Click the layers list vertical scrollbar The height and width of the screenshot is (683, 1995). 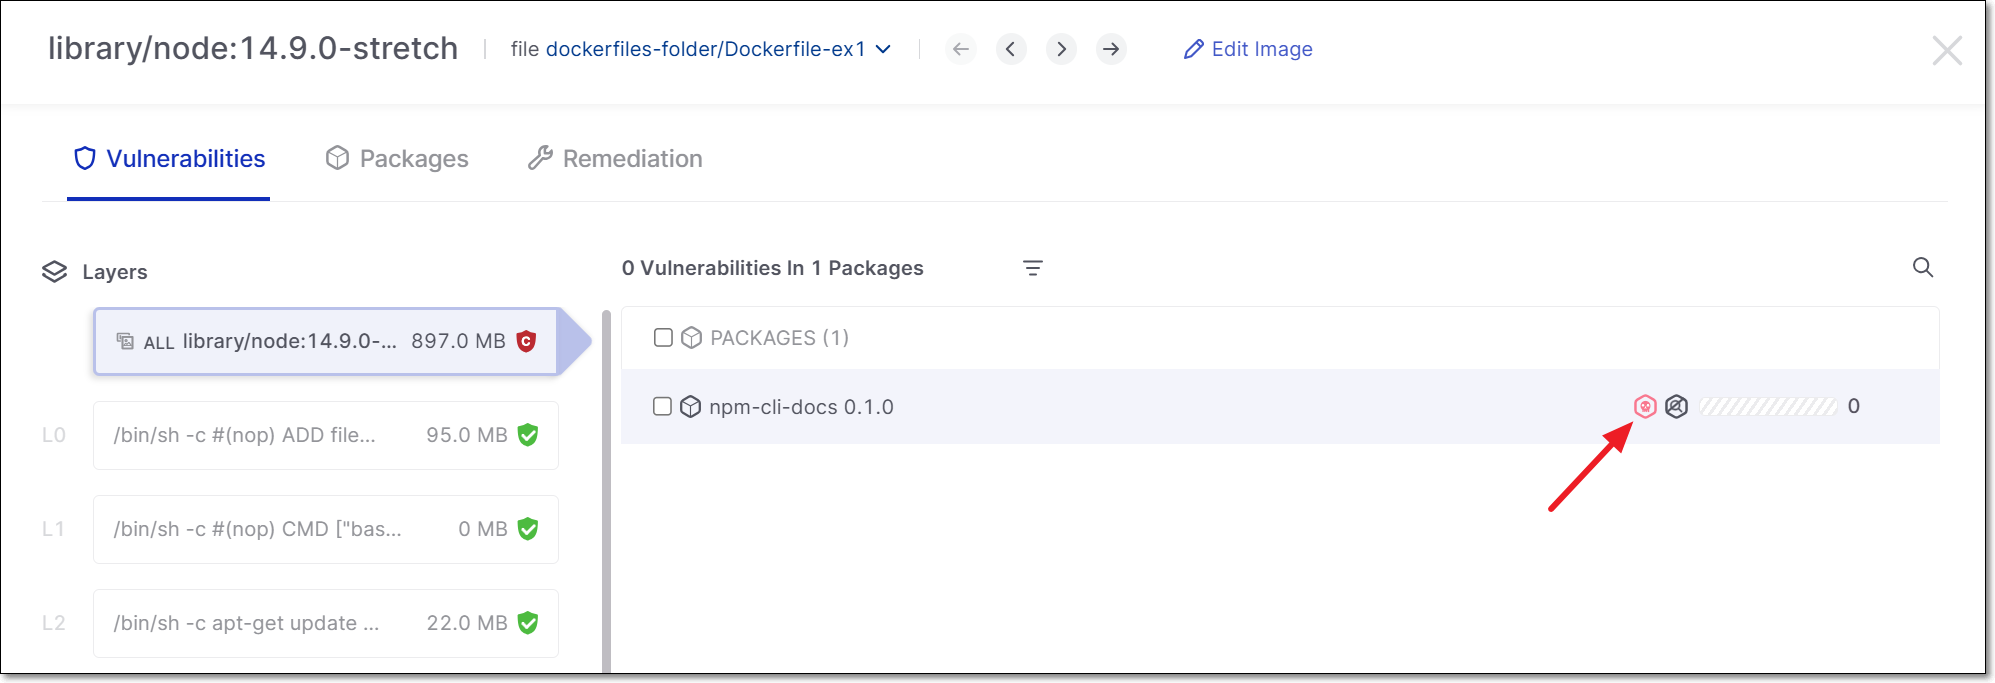(x=606, y=490)
